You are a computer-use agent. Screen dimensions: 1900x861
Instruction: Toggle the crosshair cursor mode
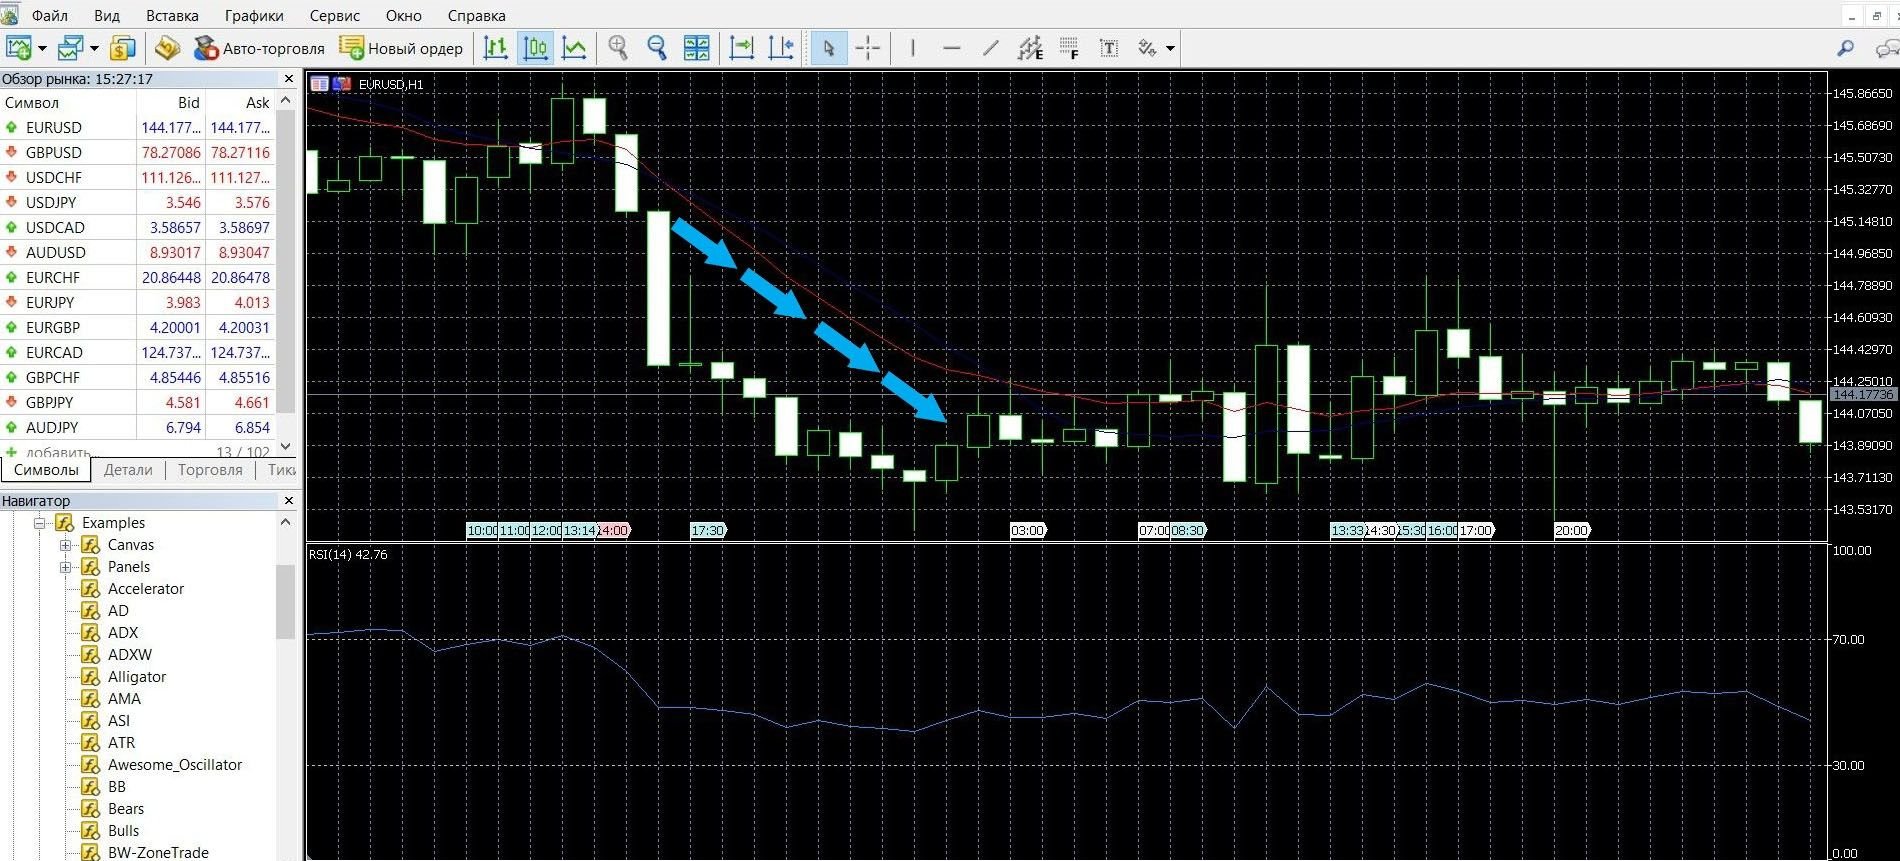coord(868,48)
